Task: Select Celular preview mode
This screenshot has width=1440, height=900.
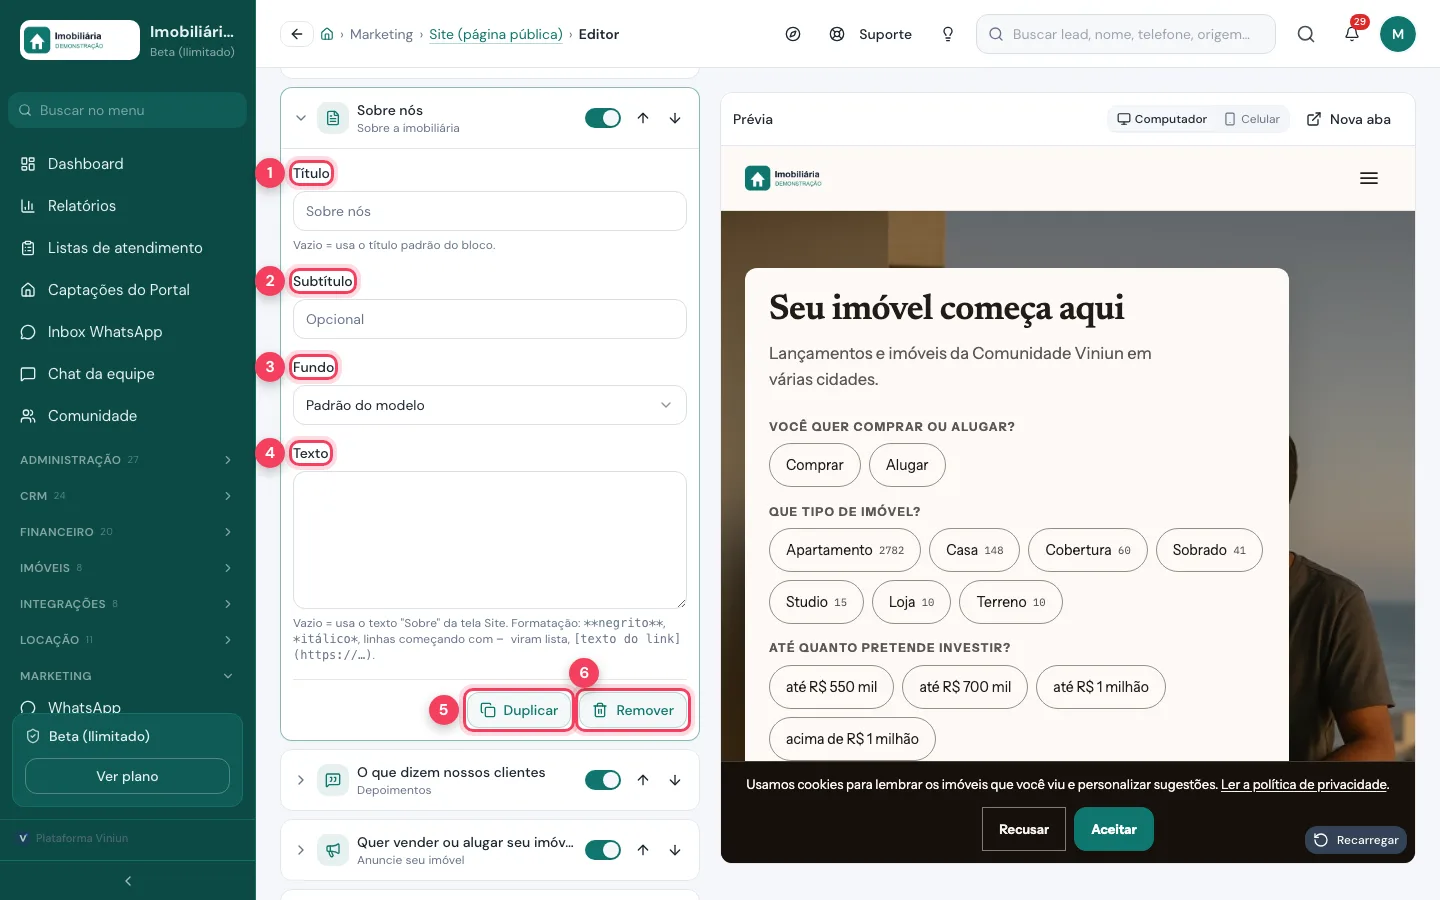Action: 1252,119
